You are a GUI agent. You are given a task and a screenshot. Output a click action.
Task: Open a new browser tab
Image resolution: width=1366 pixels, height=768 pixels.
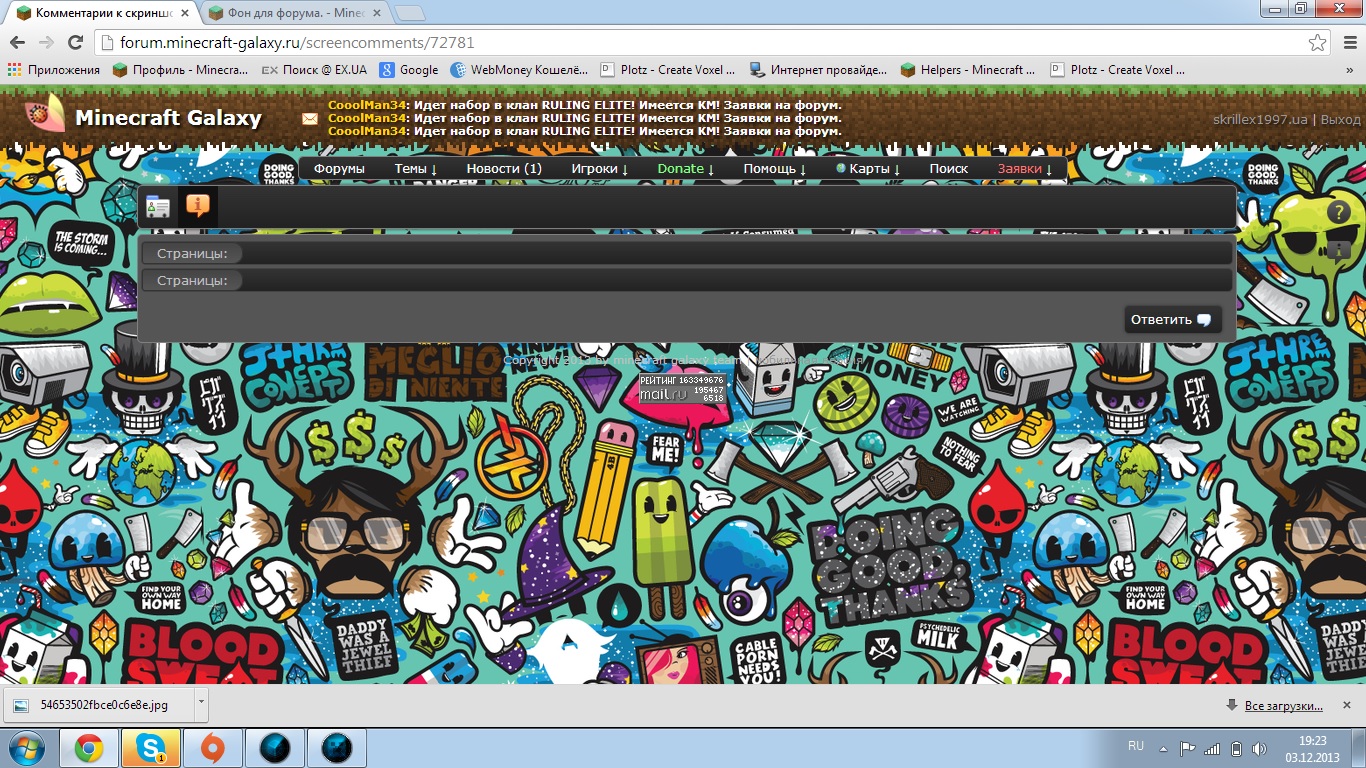[x=410, y=14]
